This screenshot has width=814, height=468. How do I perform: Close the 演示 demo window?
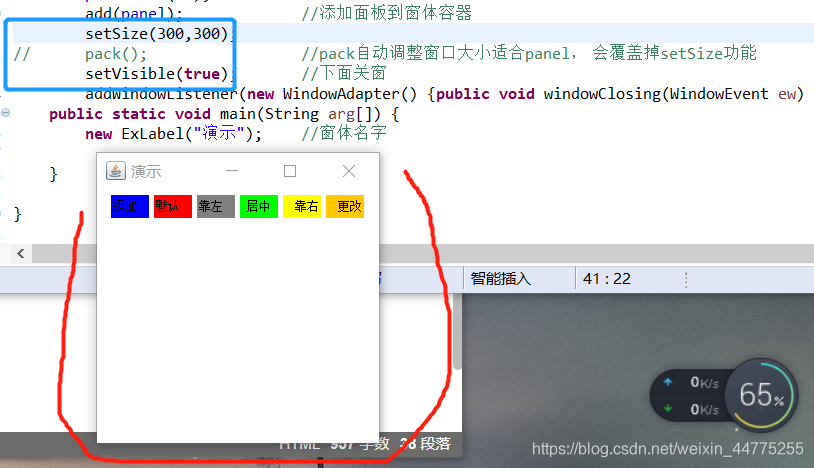tap(349, 171)
